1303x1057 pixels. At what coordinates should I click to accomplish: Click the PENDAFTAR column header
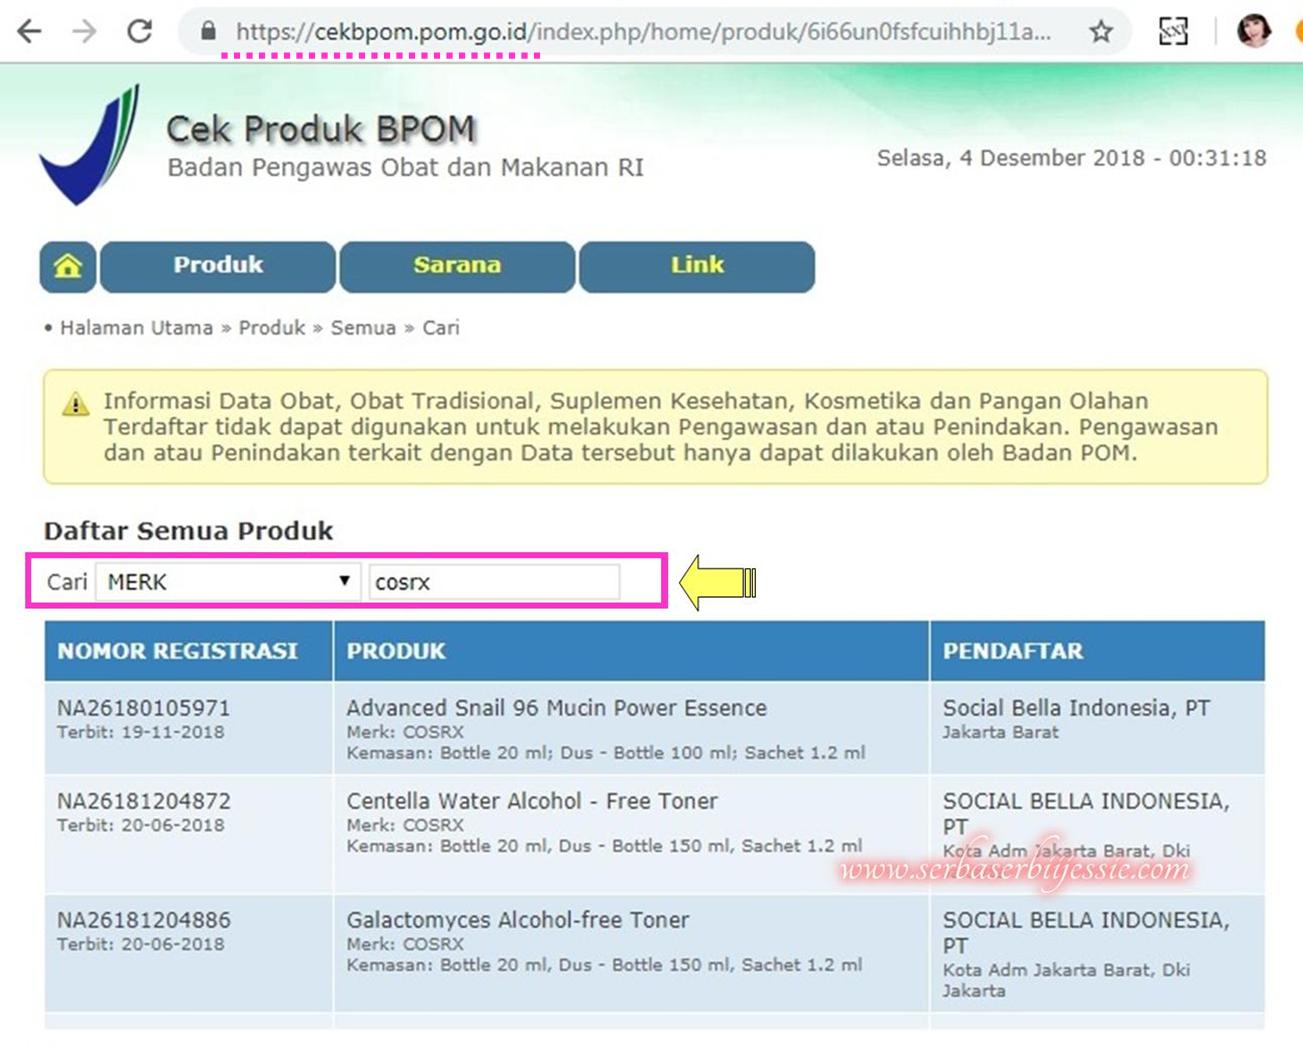point(1097,651)
